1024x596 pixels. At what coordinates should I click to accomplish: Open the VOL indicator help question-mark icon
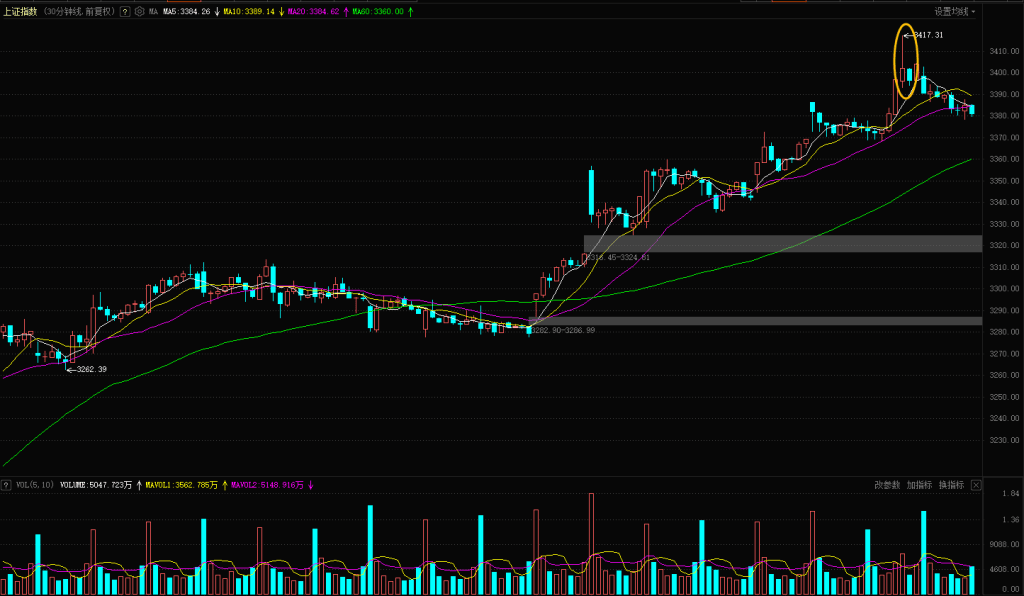tap(6, 485)
